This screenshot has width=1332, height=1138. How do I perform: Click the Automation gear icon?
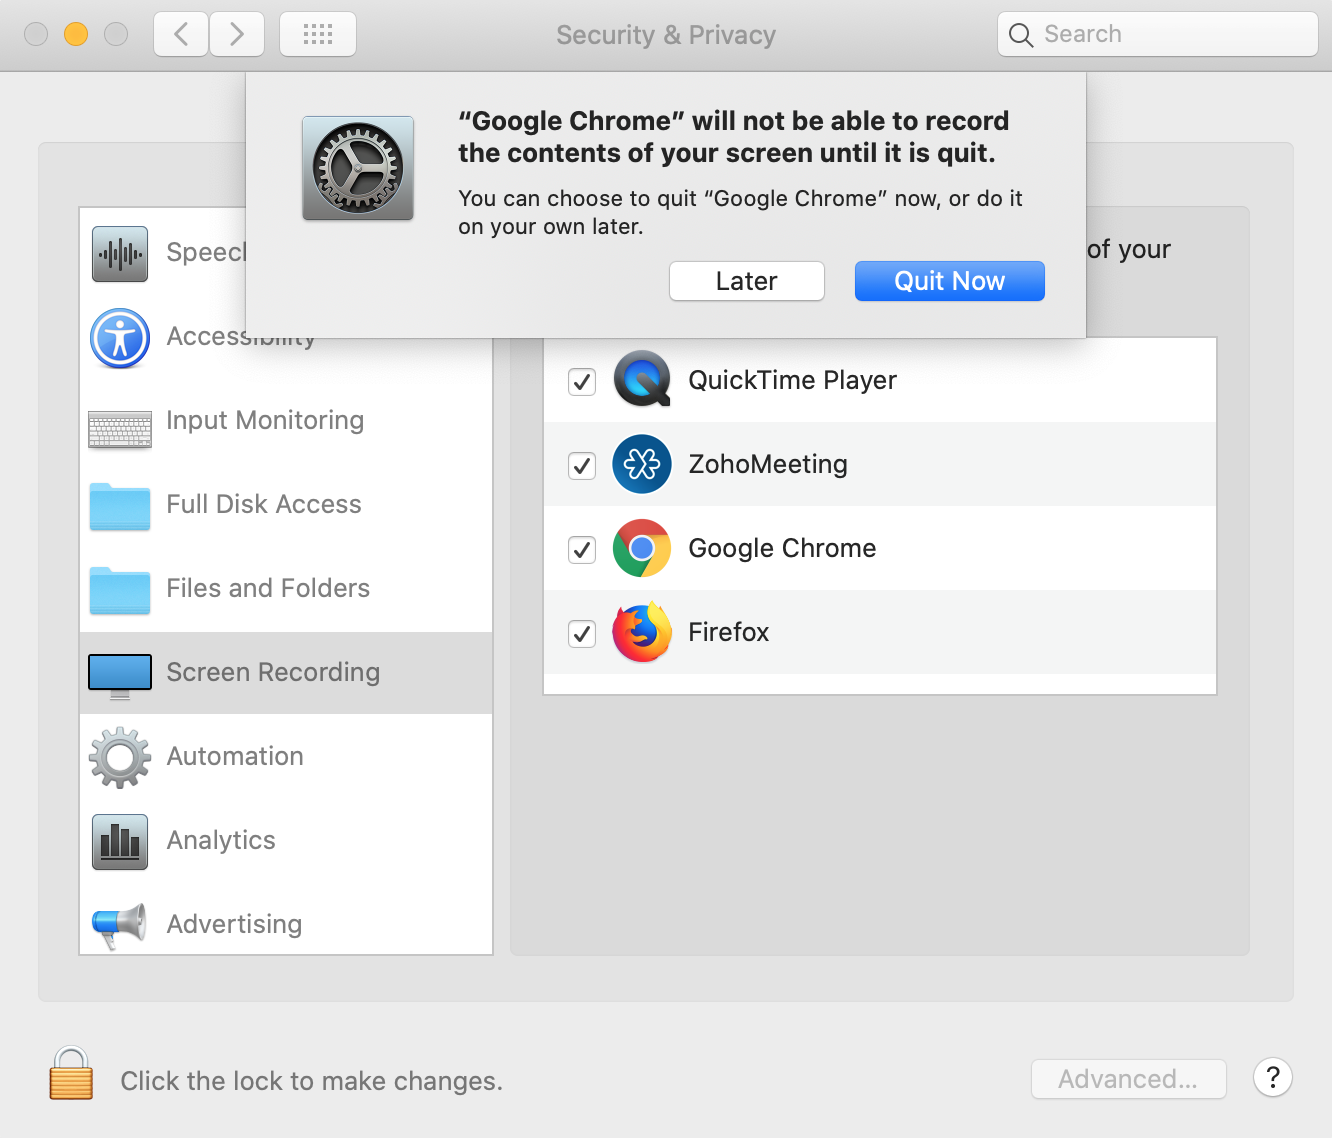pyautogui.click(x=120, y=757)
